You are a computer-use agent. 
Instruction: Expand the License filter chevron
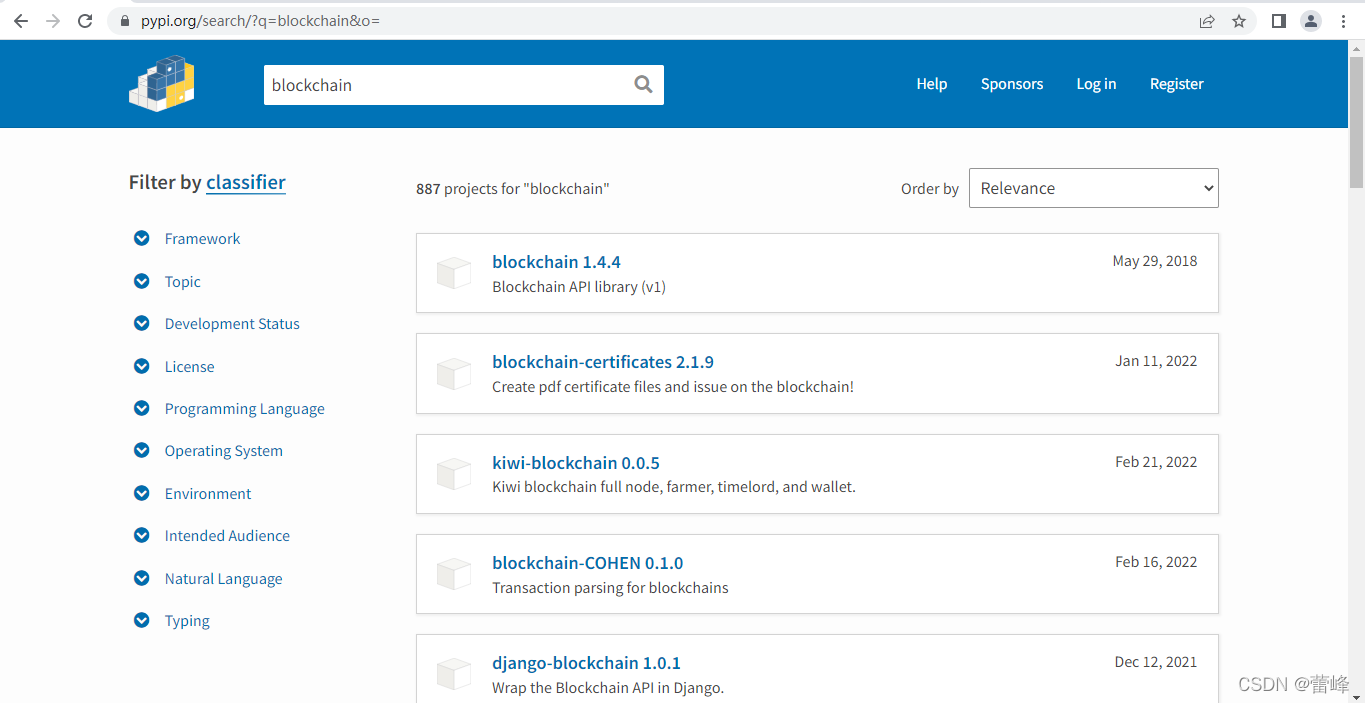pyautogui.click(x=142, y=366)
